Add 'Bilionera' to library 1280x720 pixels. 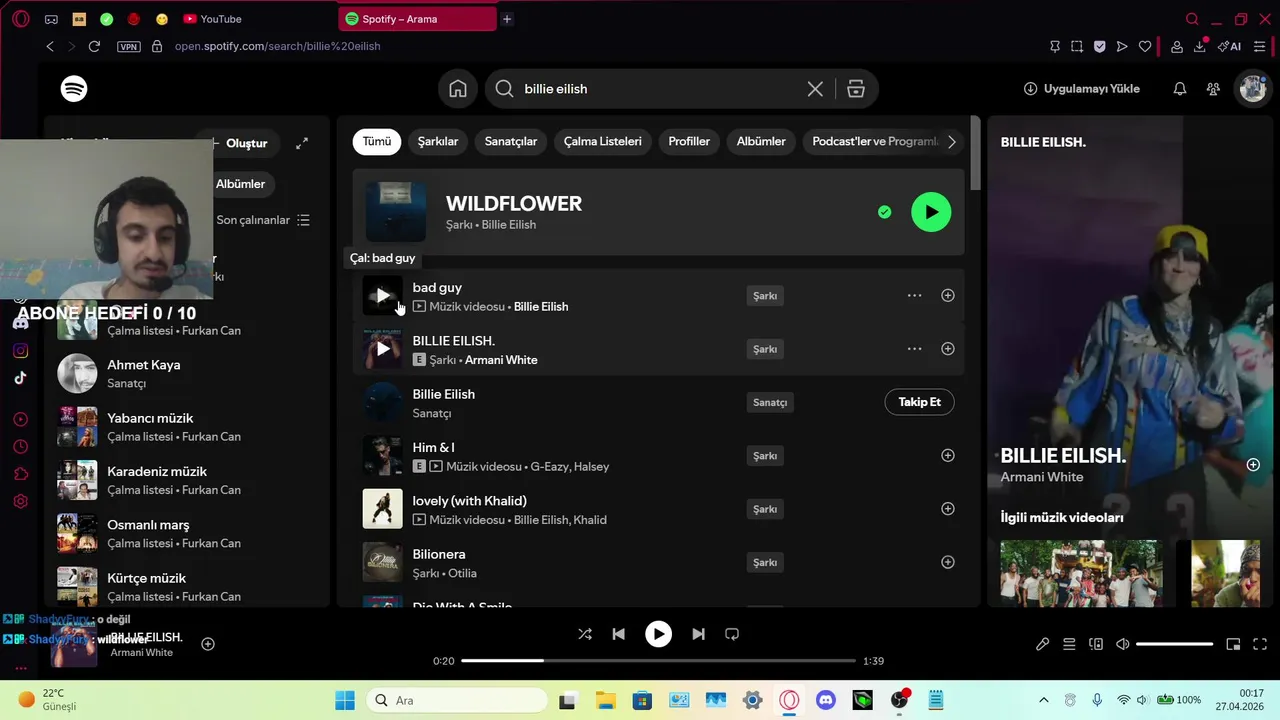click(948, 562)
